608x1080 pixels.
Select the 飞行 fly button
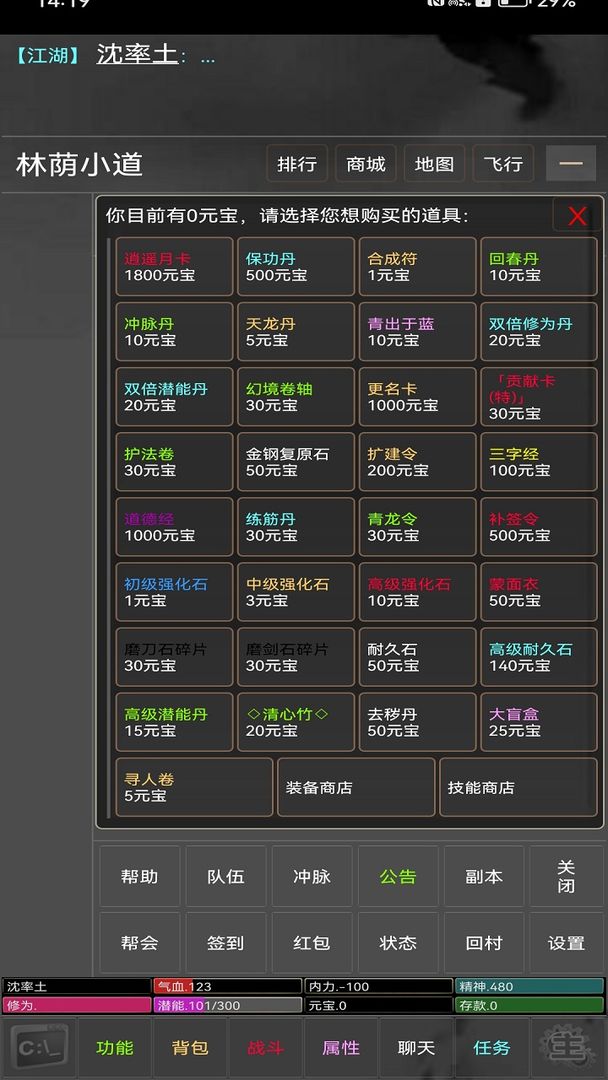coord(503,164)
